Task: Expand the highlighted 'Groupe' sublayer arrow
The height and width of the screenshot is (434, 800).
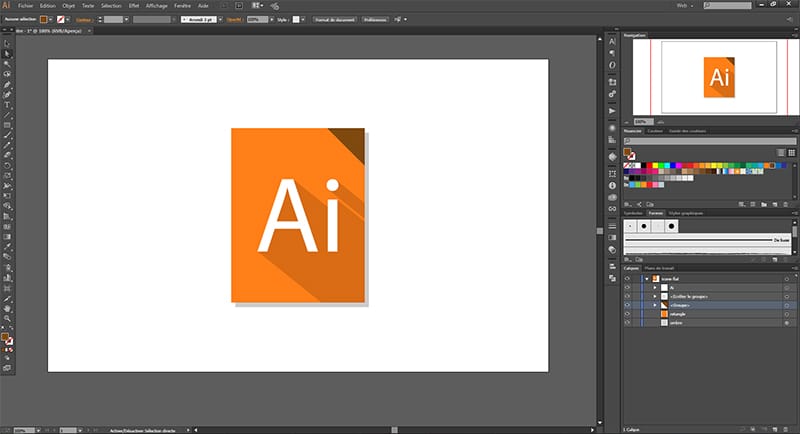Action: point(655,305)
